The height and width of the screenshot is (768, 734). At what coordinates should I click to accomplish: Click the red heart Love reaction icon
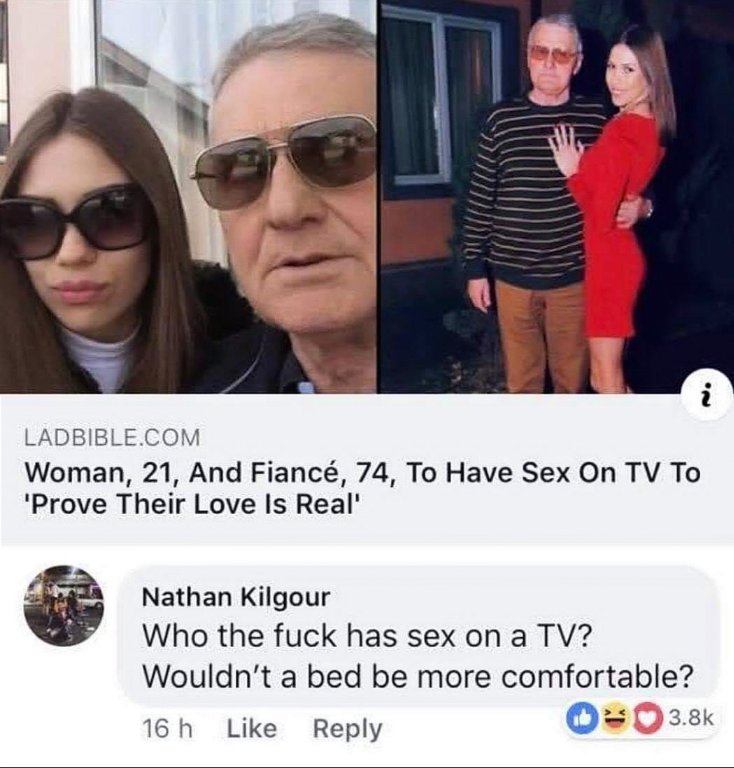point(645,719)
